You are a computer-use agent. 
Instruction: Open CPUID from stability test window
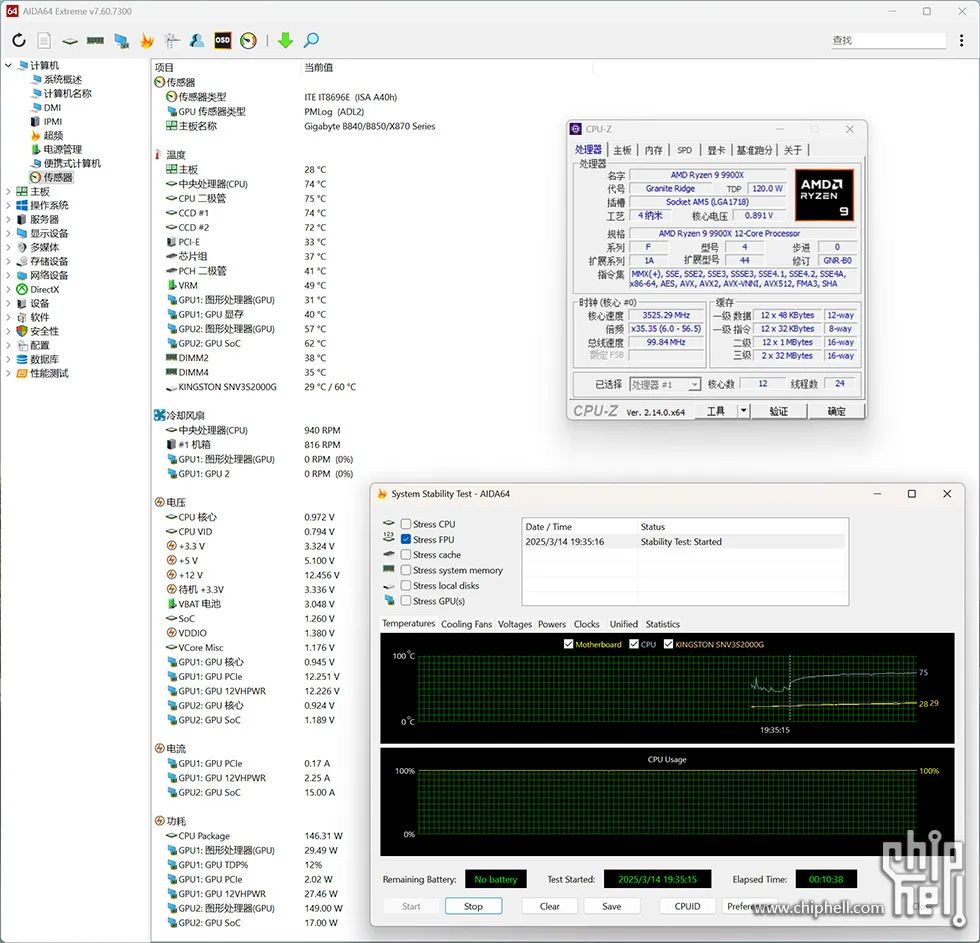(x=688, y=906)
